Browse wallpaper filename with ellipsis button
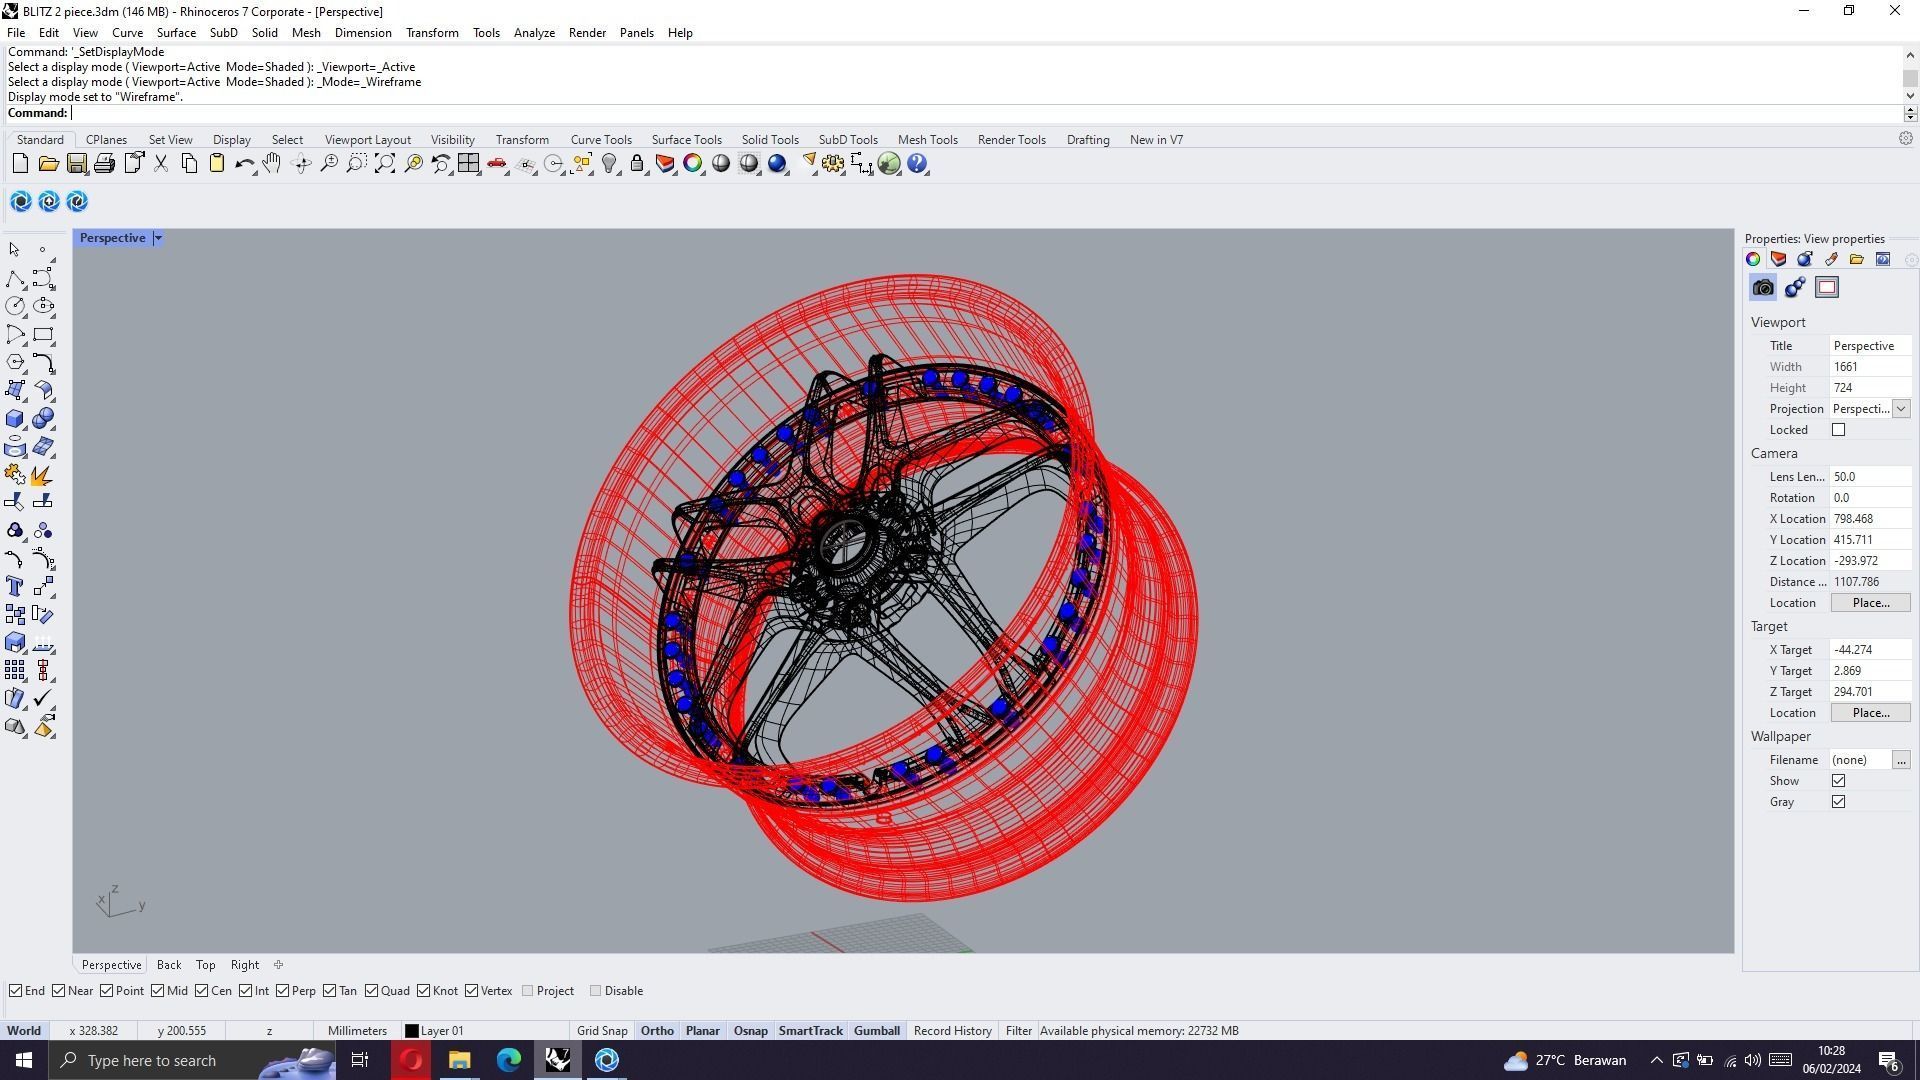 click(x=1901, y=760)
